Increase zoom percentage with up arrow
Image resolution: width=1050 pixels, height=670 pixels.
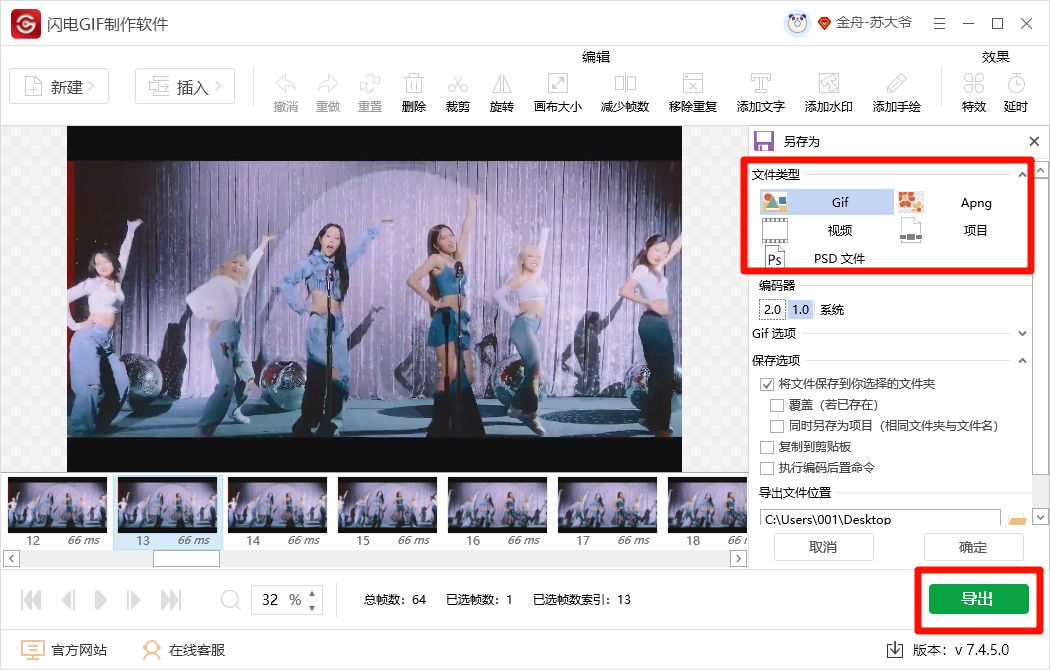point(312,593)
